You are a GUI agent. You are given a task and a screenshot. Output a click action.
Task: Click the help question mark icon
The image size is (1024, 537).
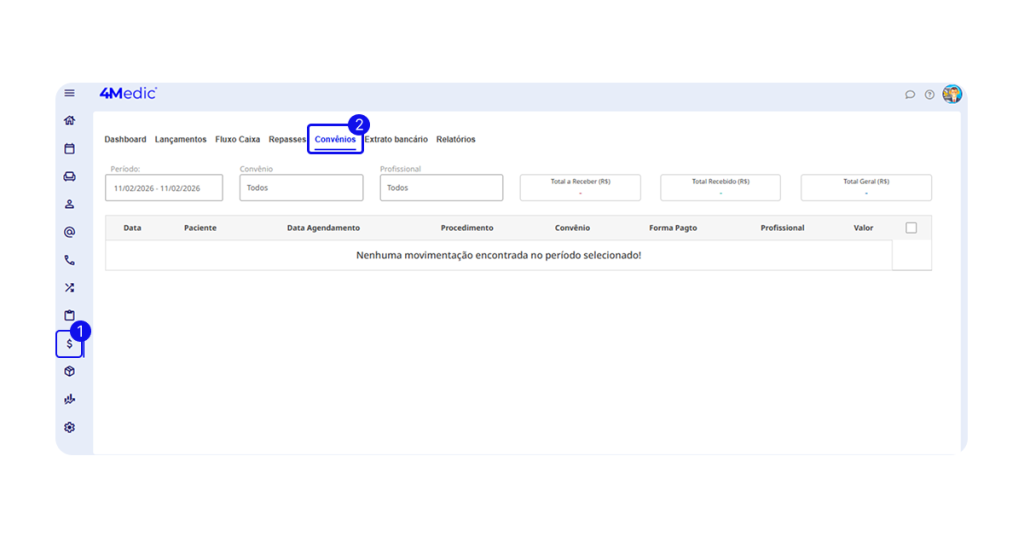929,95
